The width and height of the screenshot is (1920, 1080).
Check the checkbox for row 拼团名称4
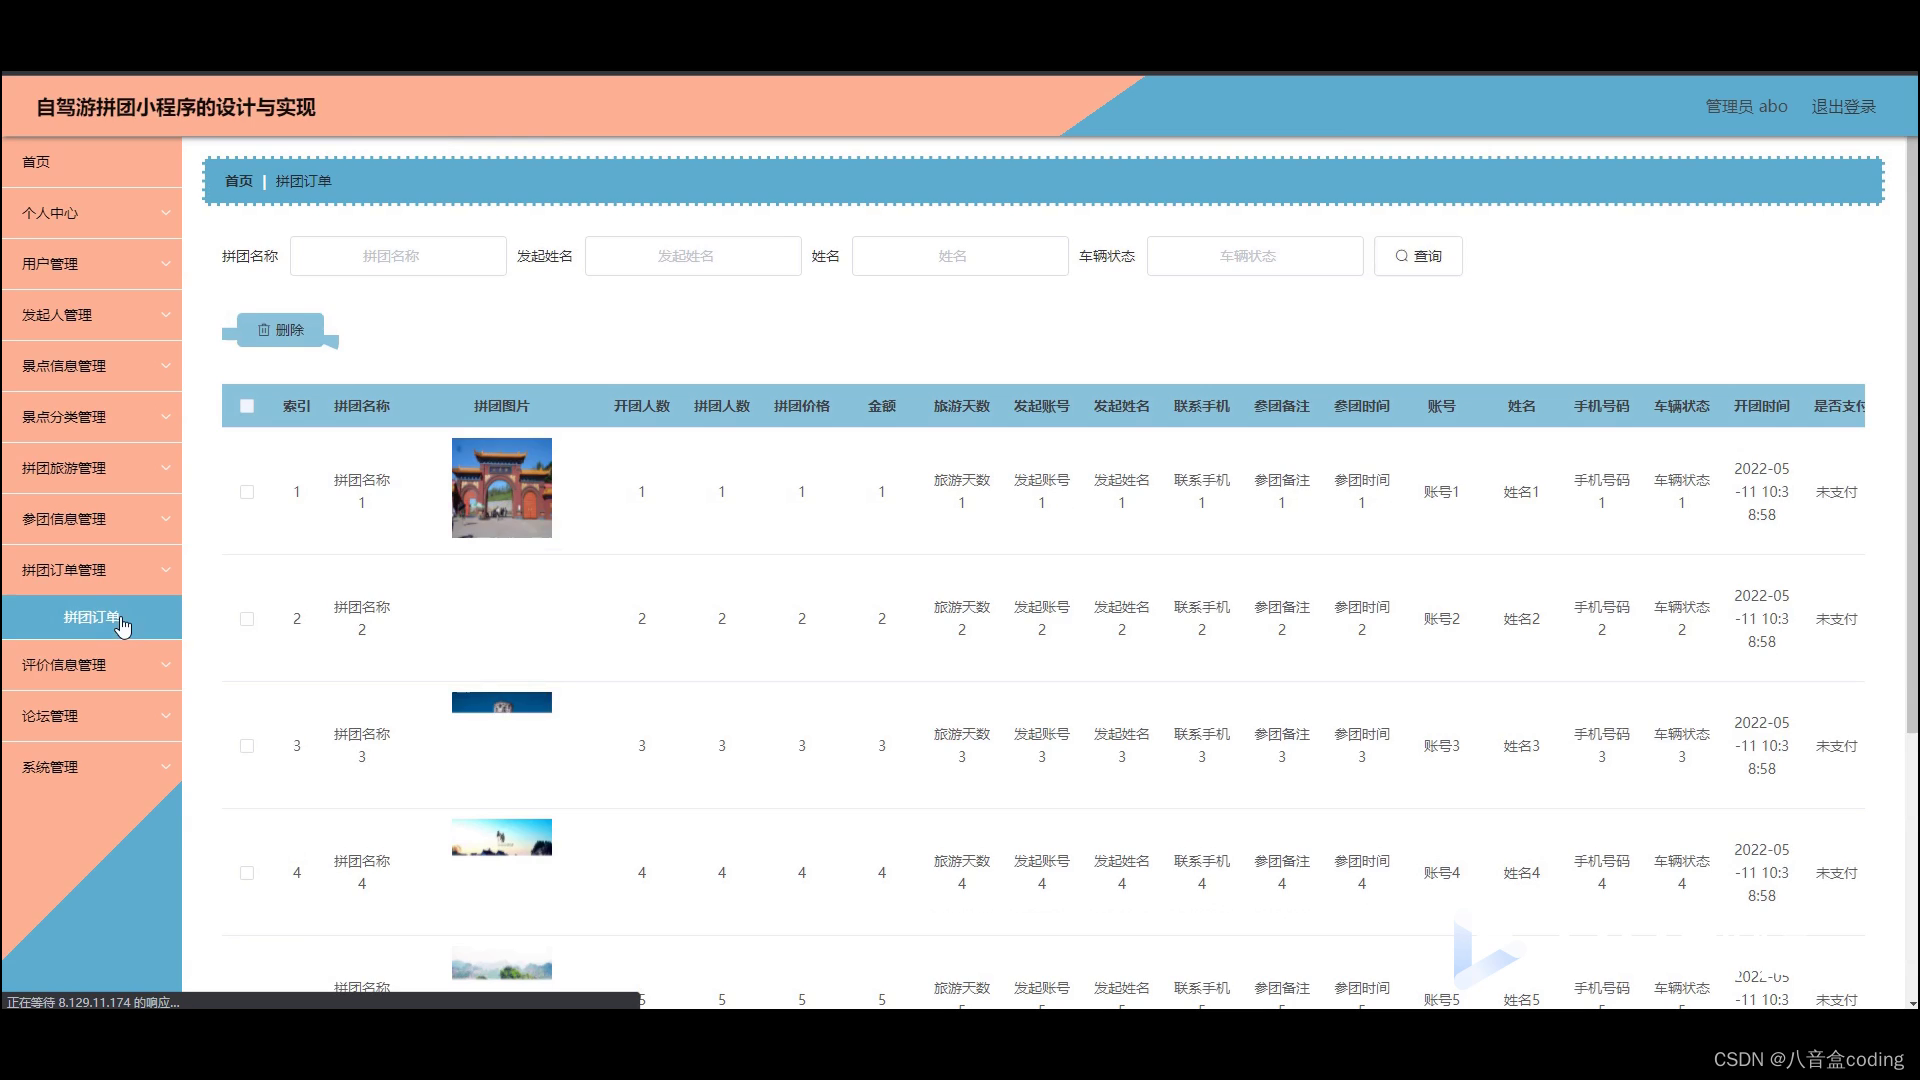[247, 873]
